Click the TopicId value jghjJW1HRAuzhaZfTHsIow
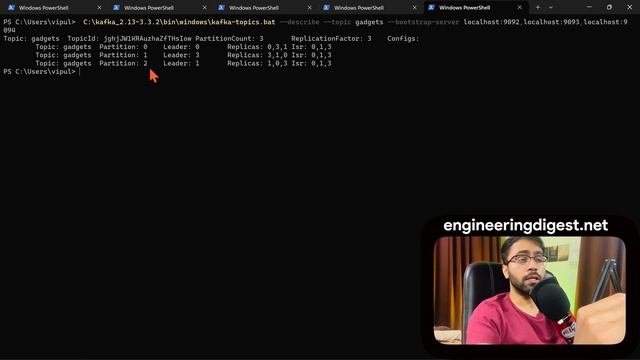The height and width of the screenshot is (360, 640). click(147, 39)
